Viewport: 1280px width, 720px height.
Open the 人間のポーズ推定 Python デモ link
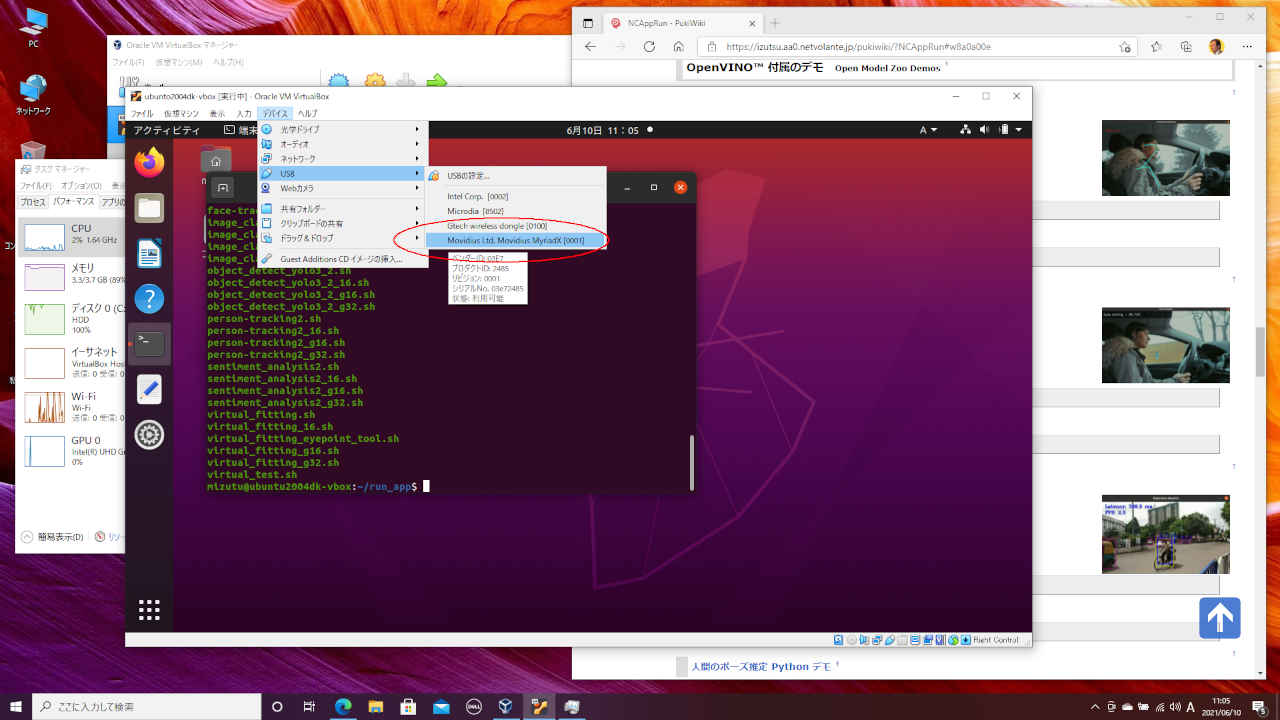(760, 666)
